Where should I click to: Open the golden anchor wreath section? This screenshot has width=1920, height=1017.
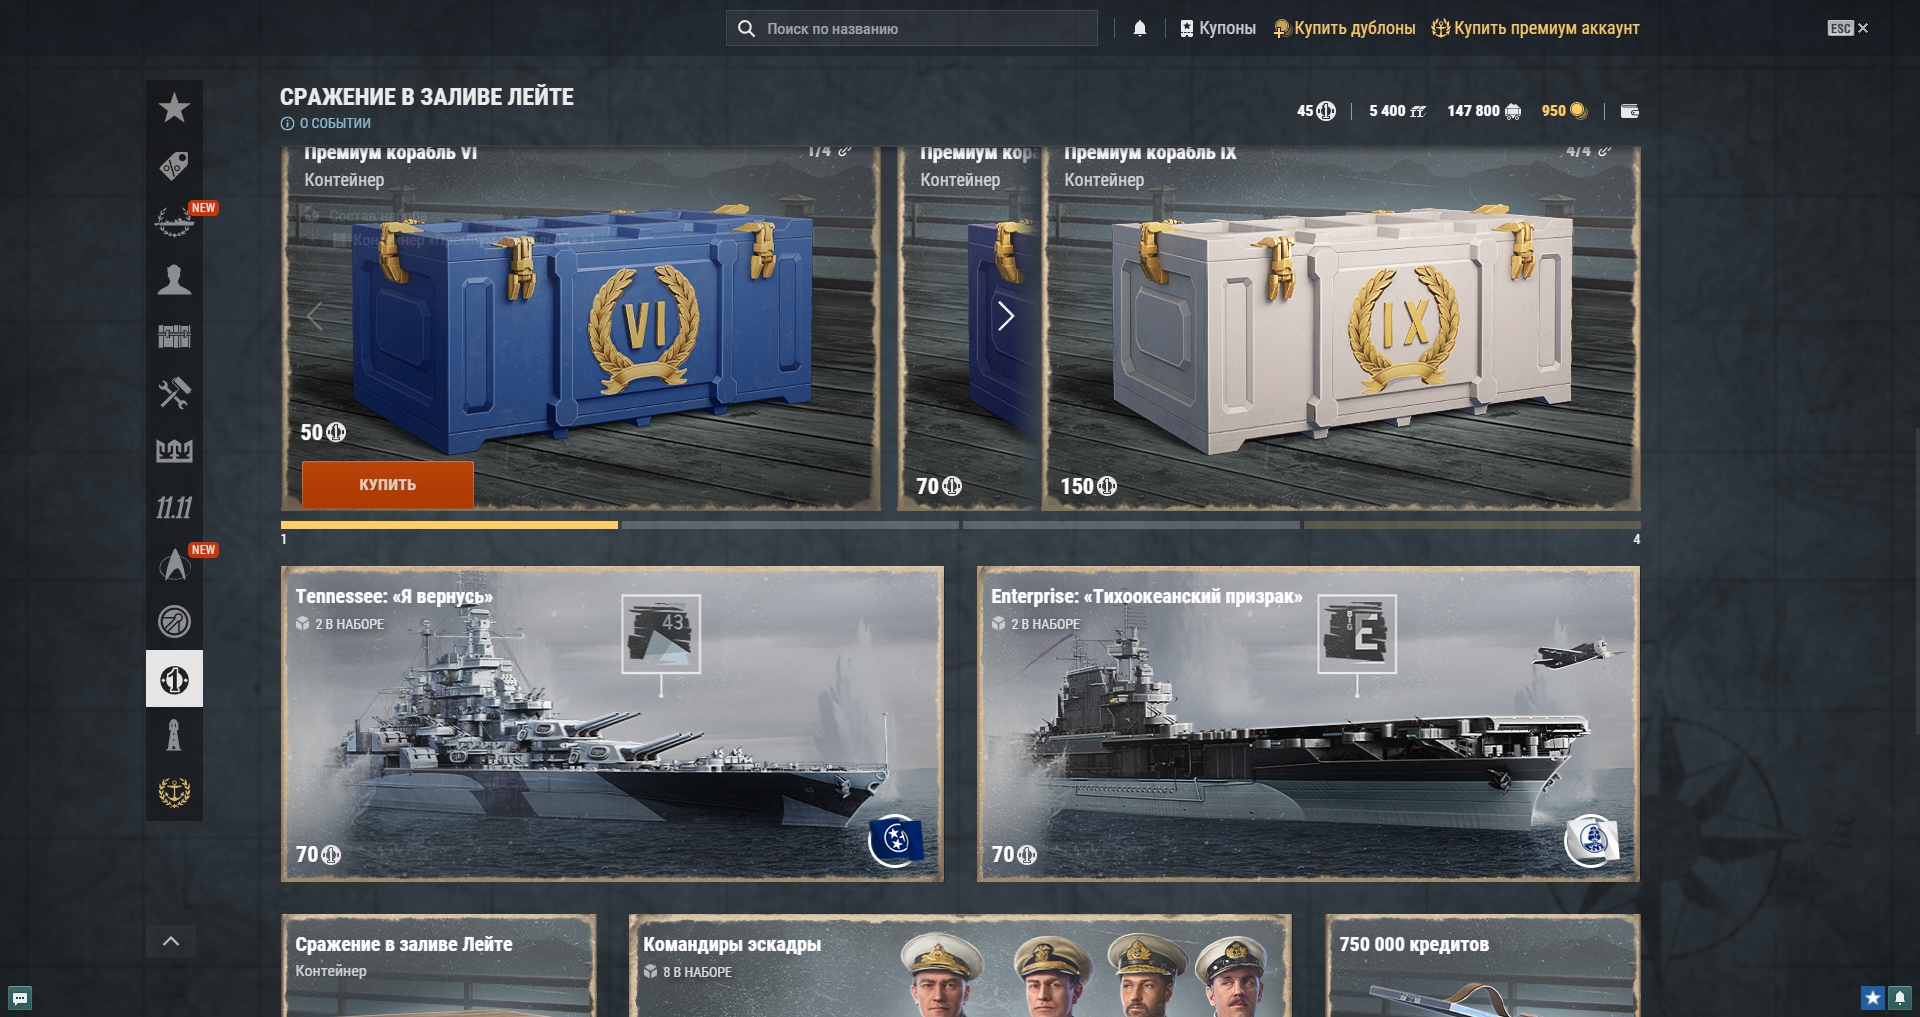(174, 792)
